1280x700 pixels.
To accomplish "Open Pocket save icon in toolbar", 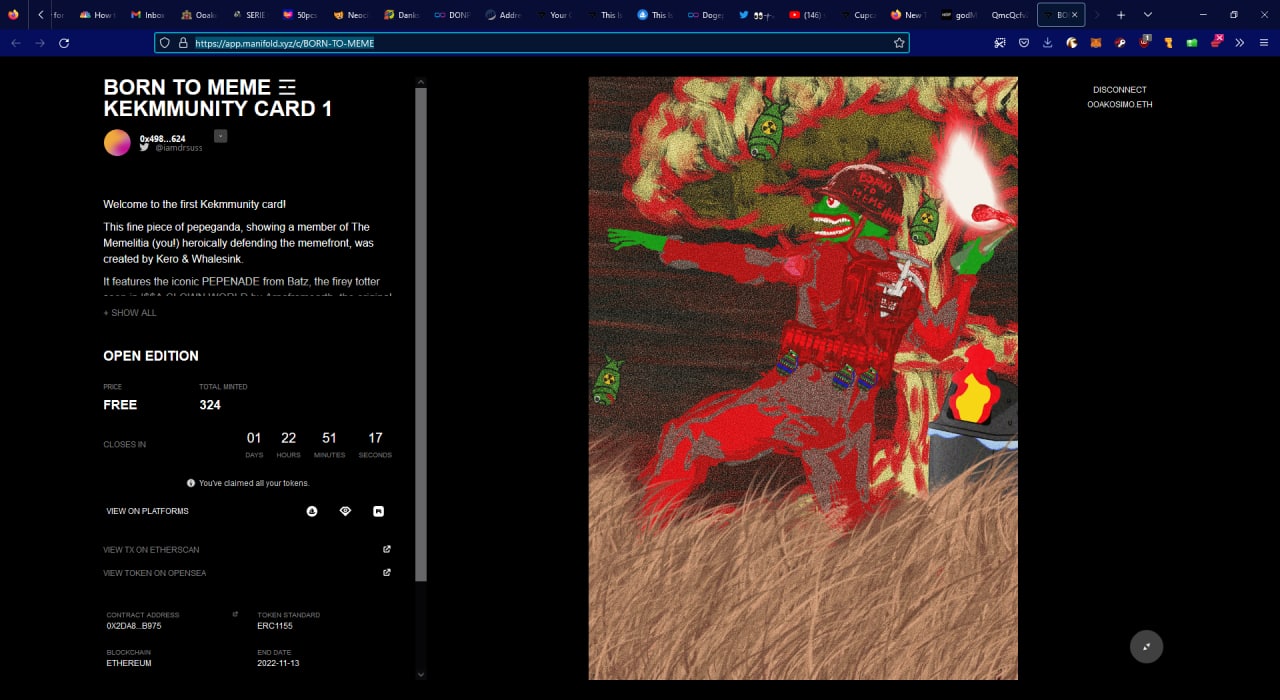I will 1024,43.
